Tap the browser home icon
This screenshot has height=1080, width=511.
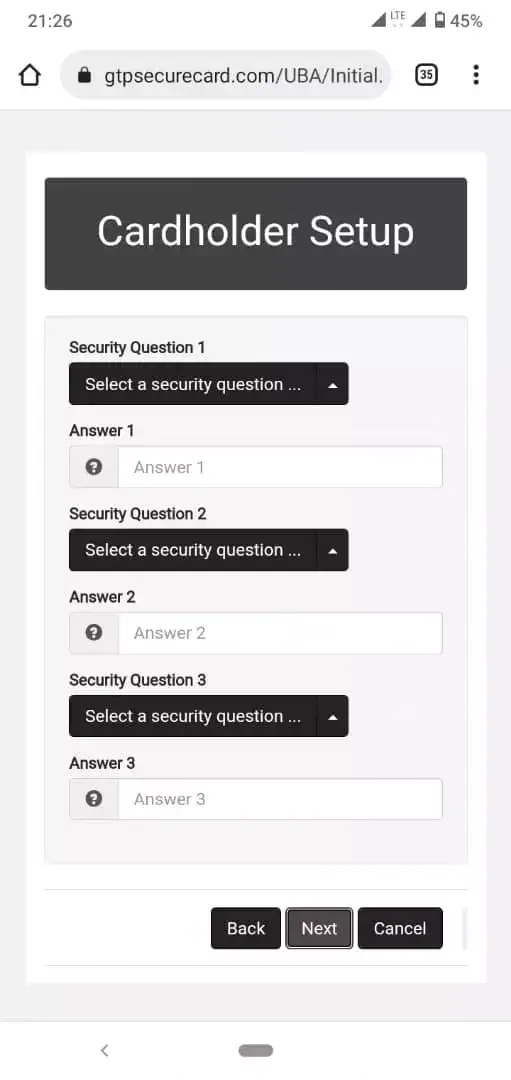click(x=30, y=75)
